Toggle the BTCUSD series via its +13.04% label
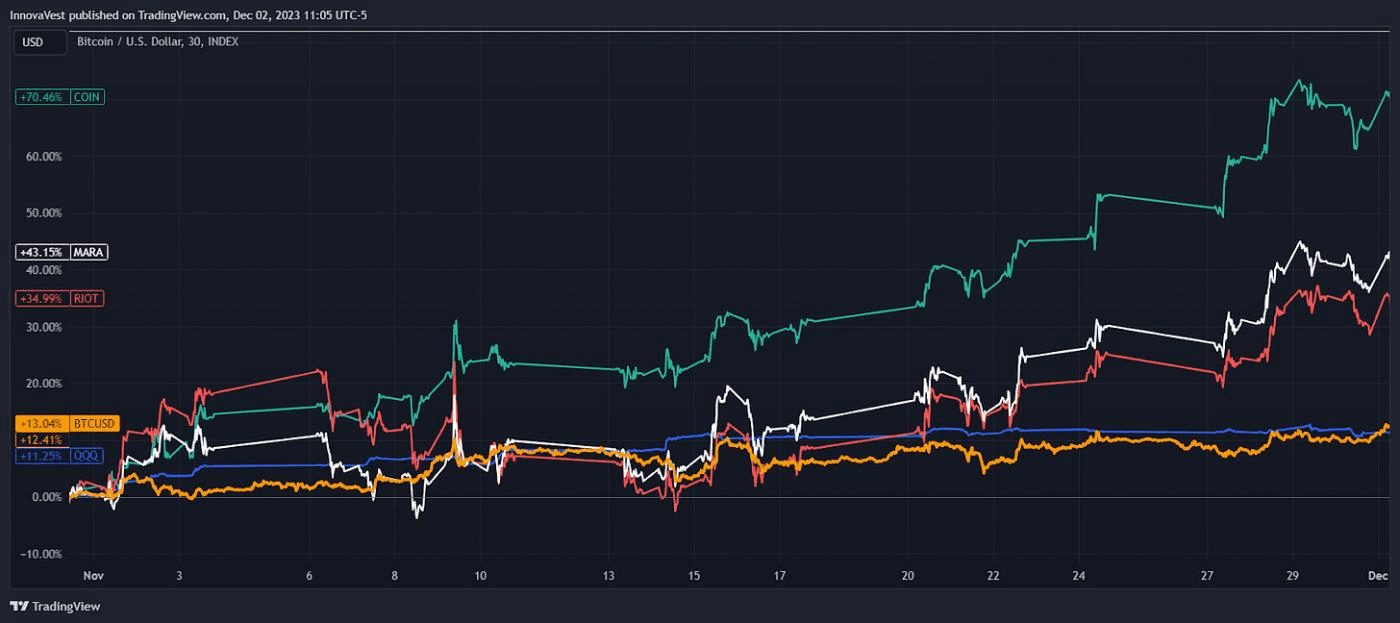 [x=40, y=423]
